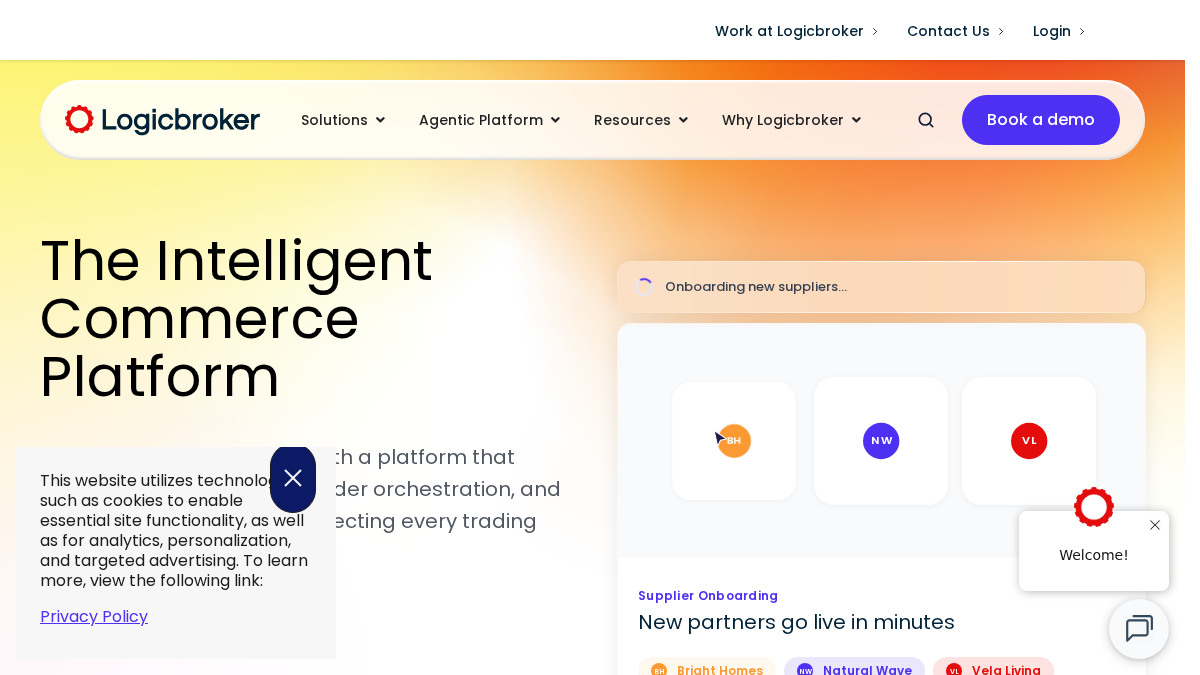Go to the Login page
Image resolution: width=1200 pixels, height=675 pixels.
tap(1059, 31)
